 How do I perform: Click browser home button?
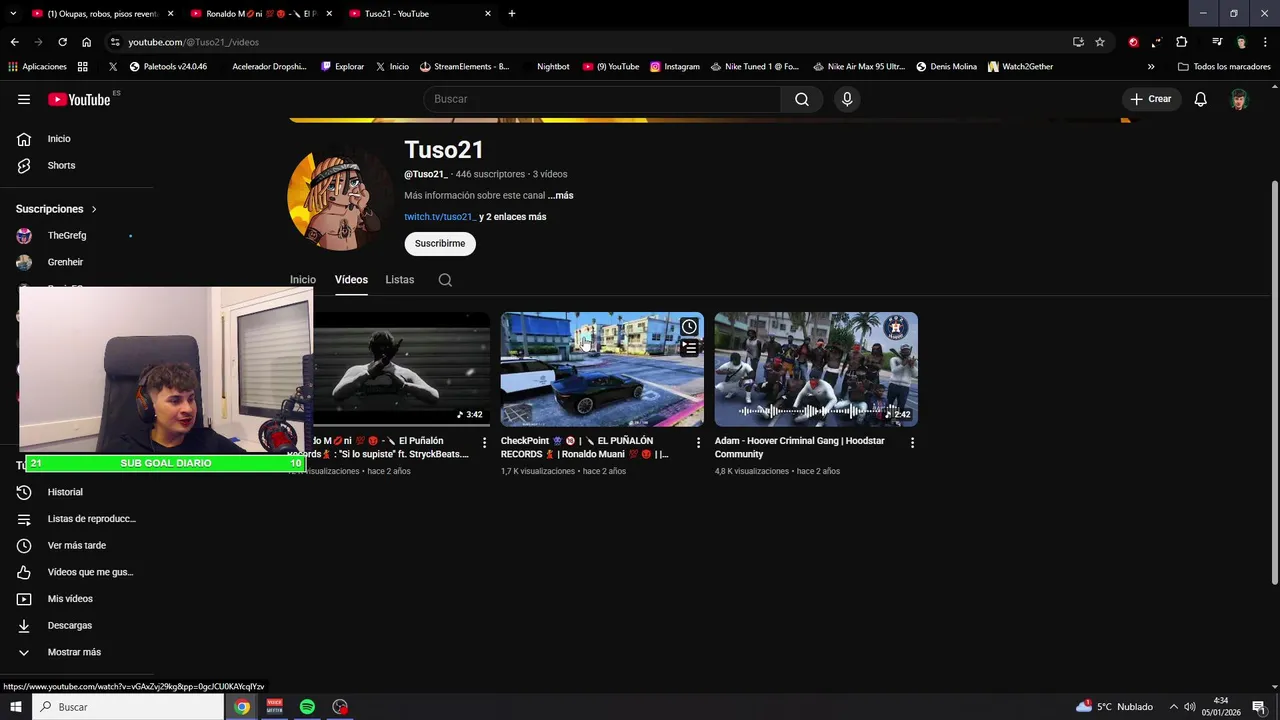[x=87, y=42]
